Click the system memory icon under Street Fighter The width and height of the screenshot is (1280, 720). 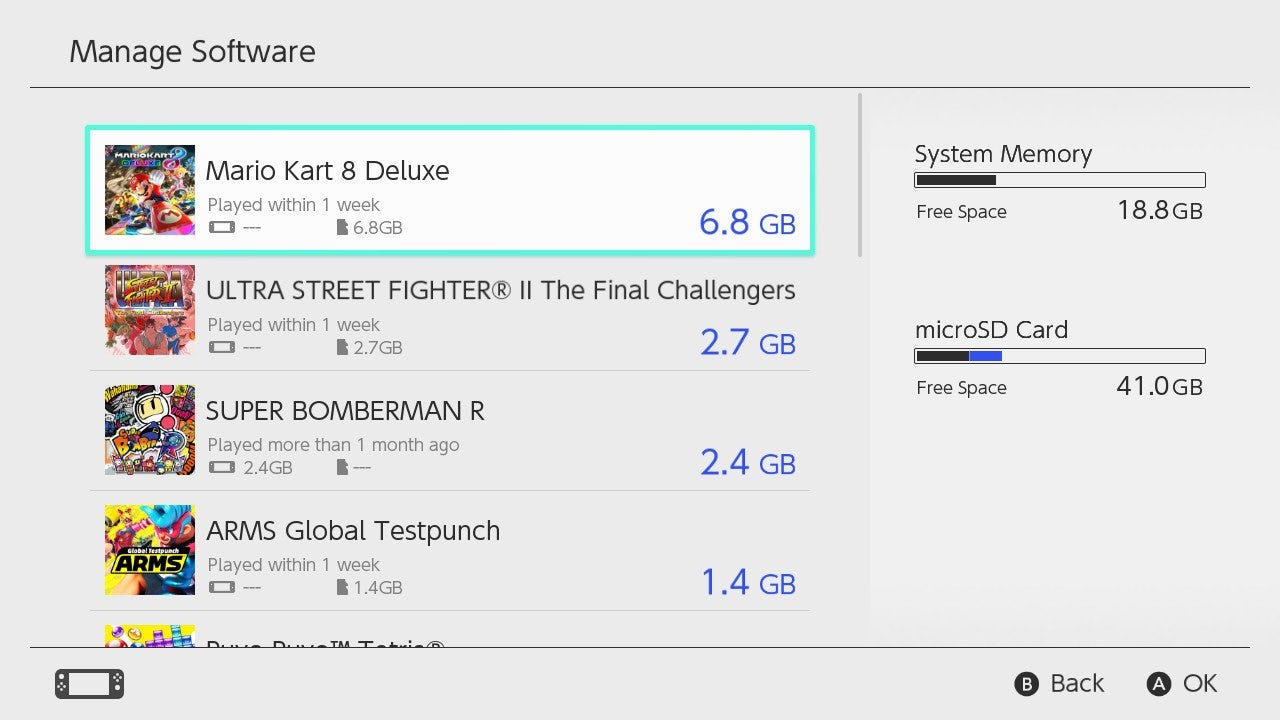click(x=221, y=348)
